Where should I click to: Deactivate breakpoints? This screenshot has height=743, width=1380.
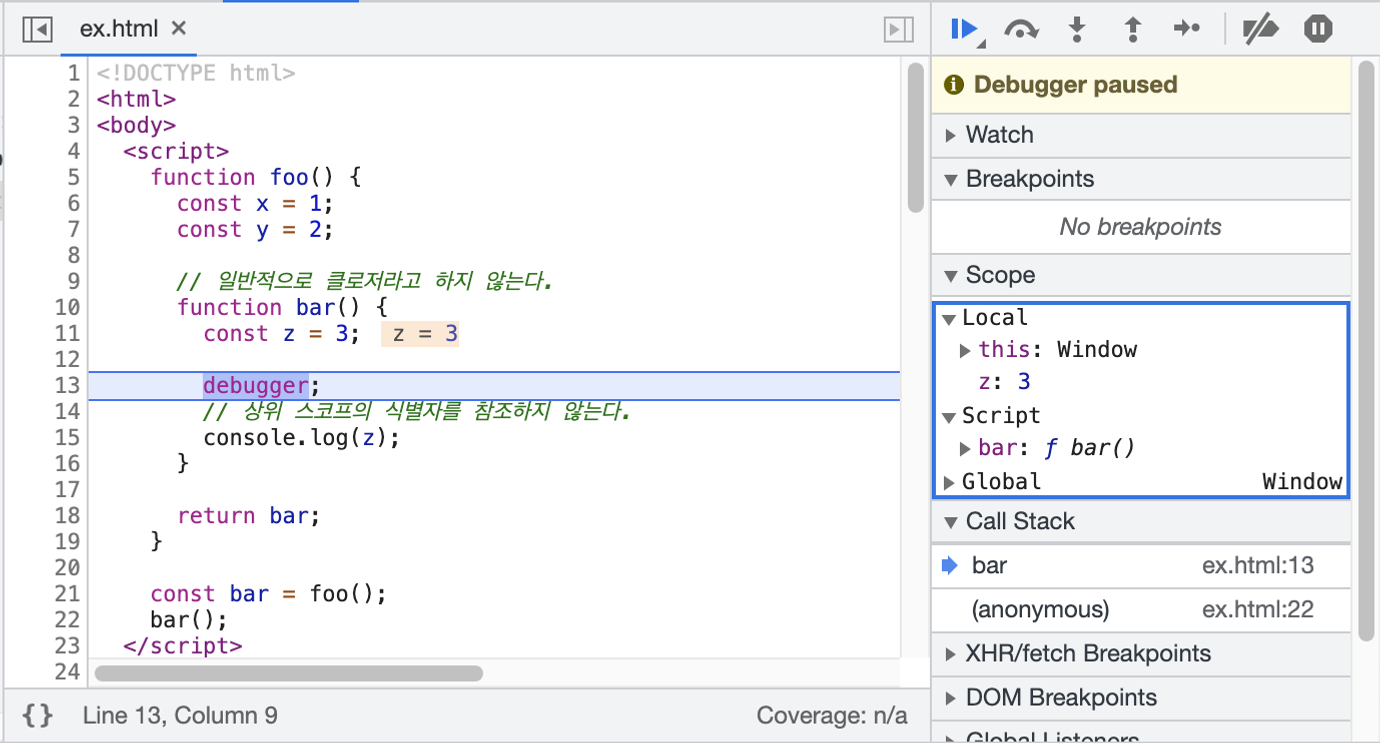tap(1260, 29)
